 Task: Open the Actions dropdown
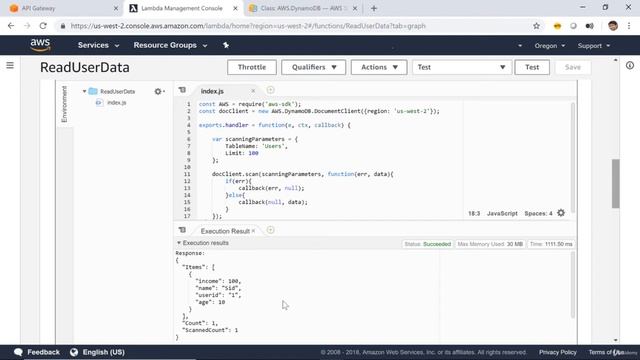[x=379, y=67]
